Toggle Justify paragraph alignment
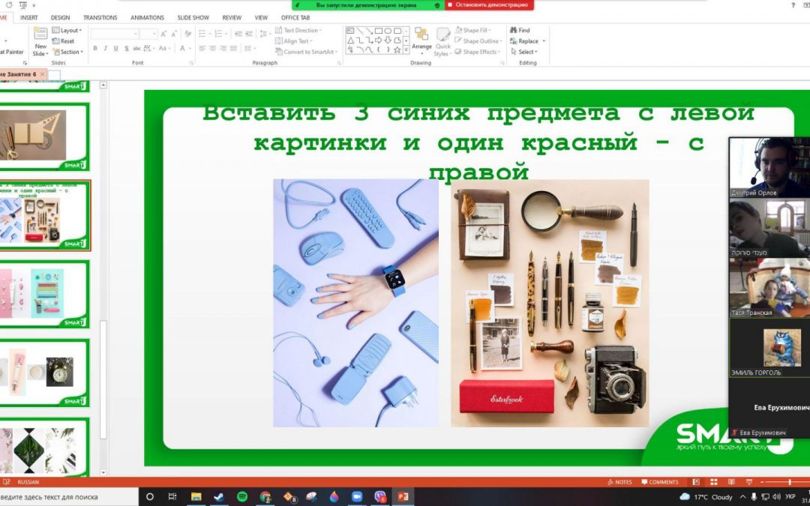 (x=233, y=49)
